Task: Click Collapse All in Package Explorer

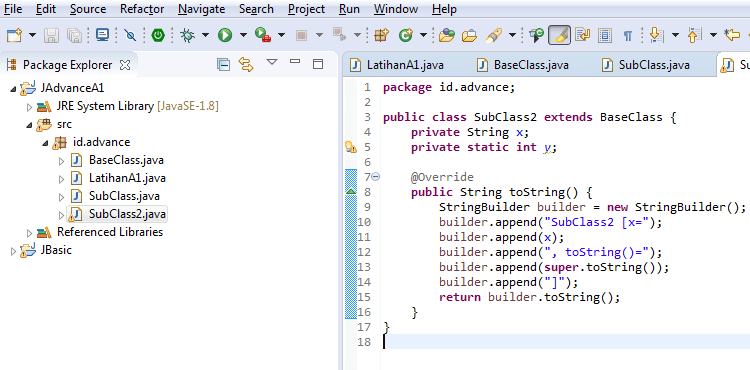Action: (x=223, y=65)
